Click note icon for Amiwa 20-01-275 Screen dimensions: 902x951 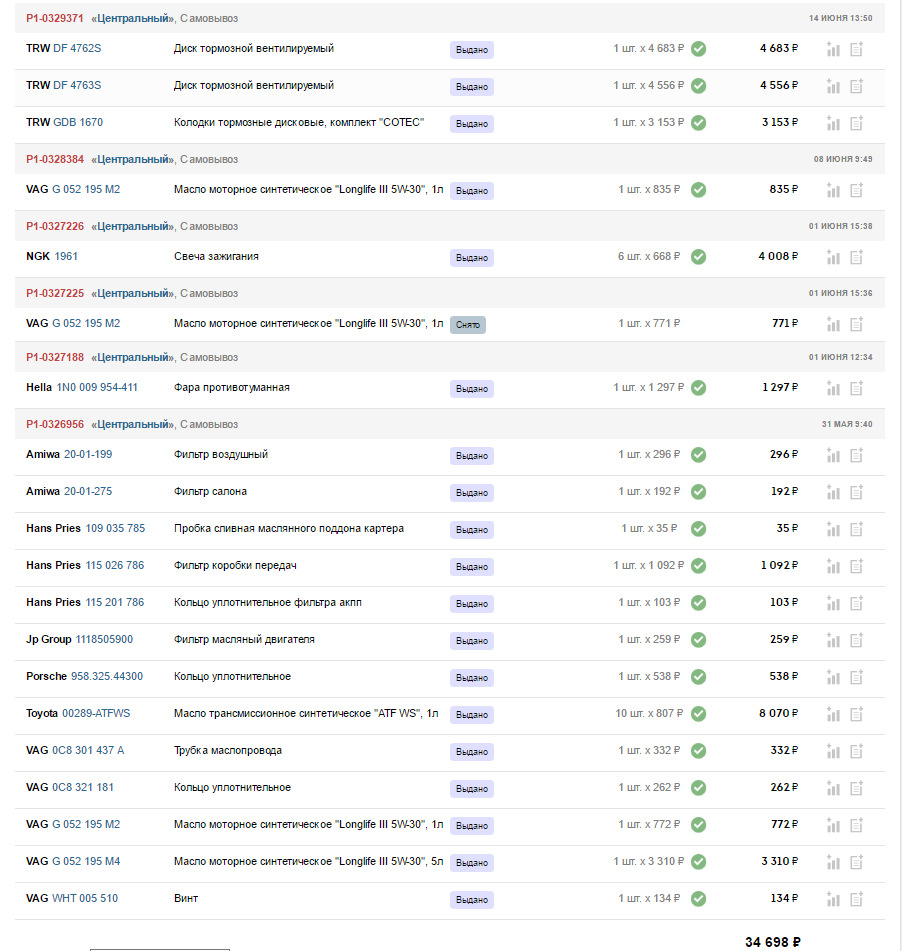point(857,492)
